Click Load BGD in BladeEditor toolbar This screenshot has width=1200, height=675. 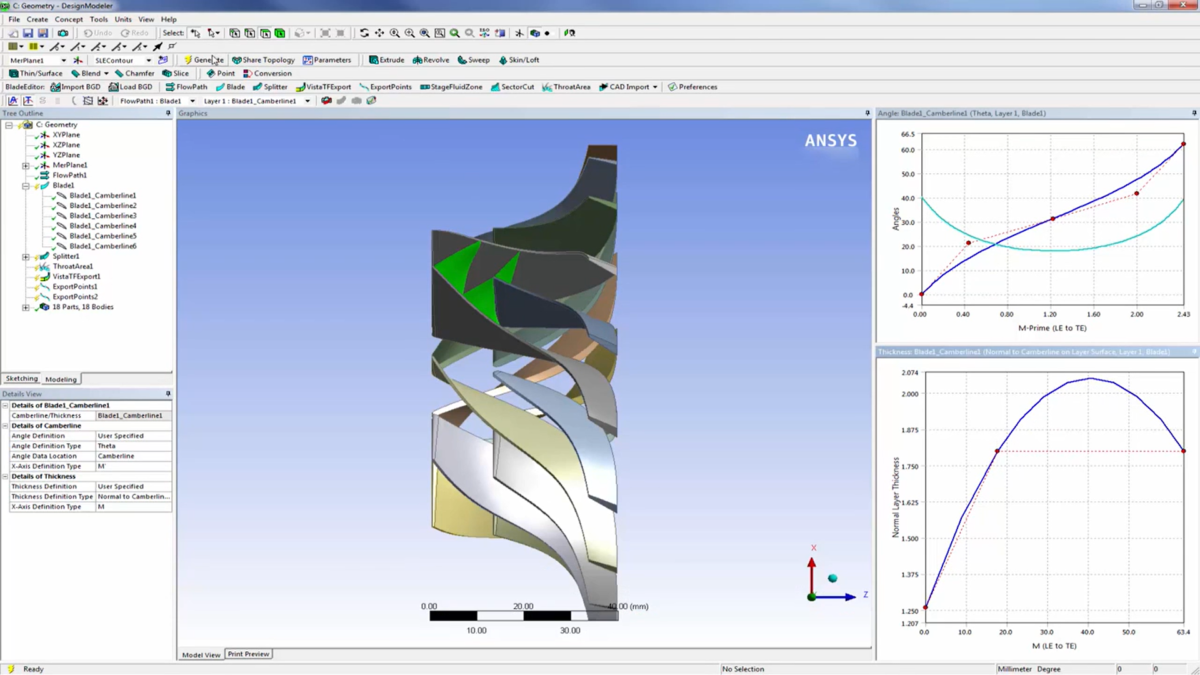point(131,87)
